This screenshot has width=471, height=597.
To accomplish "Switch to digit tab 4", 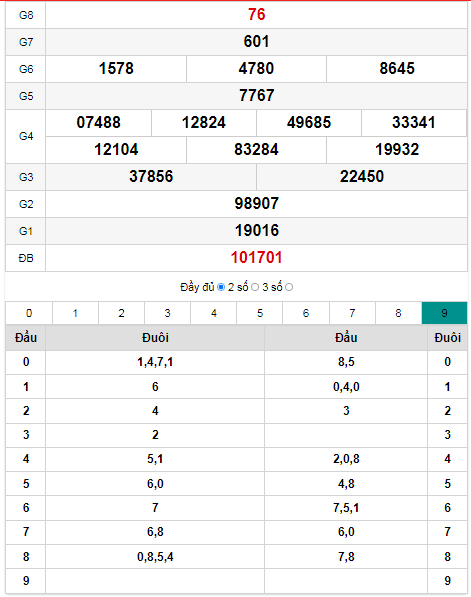I will (214, 313).
